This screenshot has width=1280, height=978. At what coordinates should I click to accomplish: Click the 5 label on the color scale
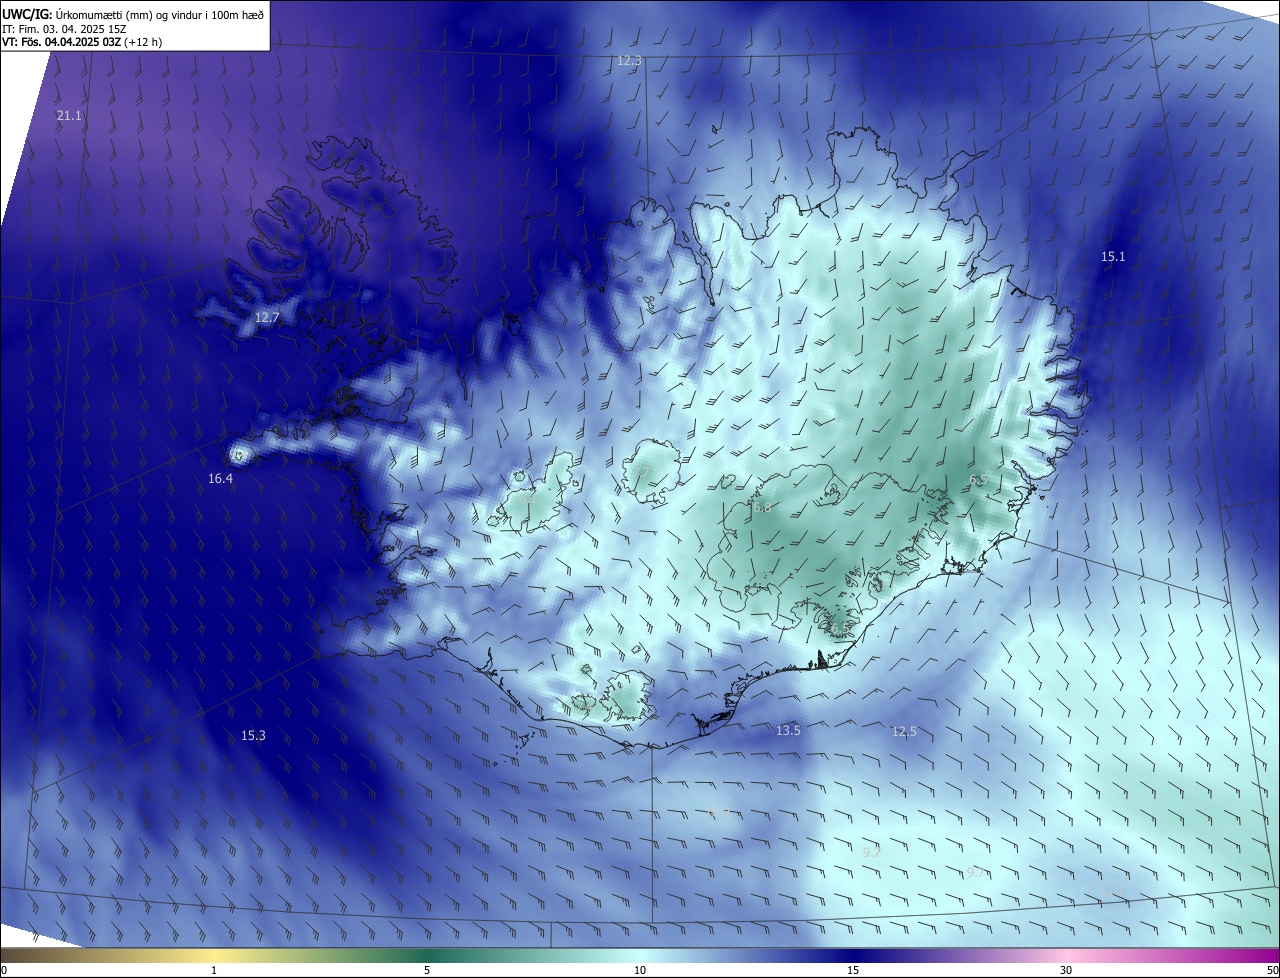pyautogui.click(x=427, y=970)
